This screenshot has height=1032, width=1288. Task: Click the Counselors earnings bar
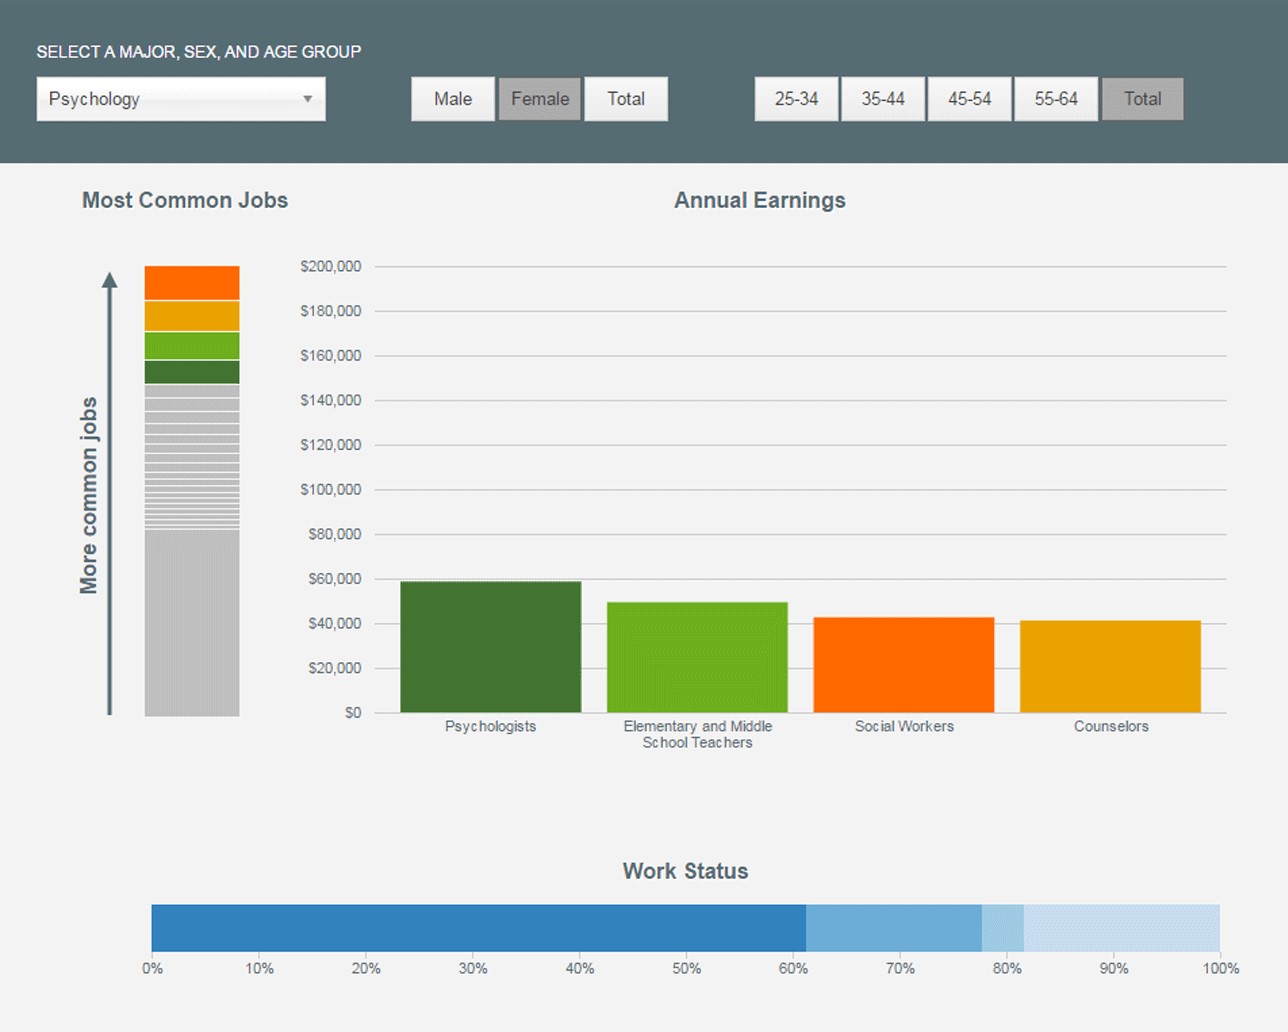click(x=1110, y=666)
